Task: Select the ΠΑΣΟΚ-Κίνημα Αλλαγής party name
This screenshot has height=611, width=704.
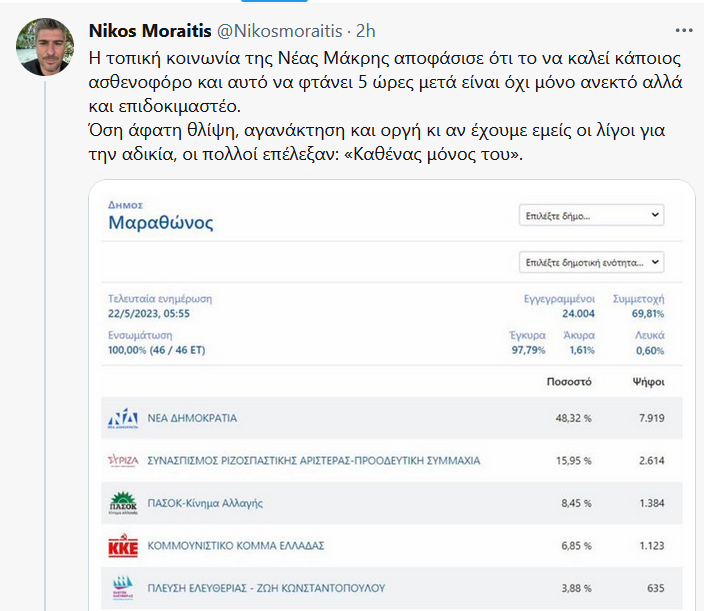Action: 205,503
